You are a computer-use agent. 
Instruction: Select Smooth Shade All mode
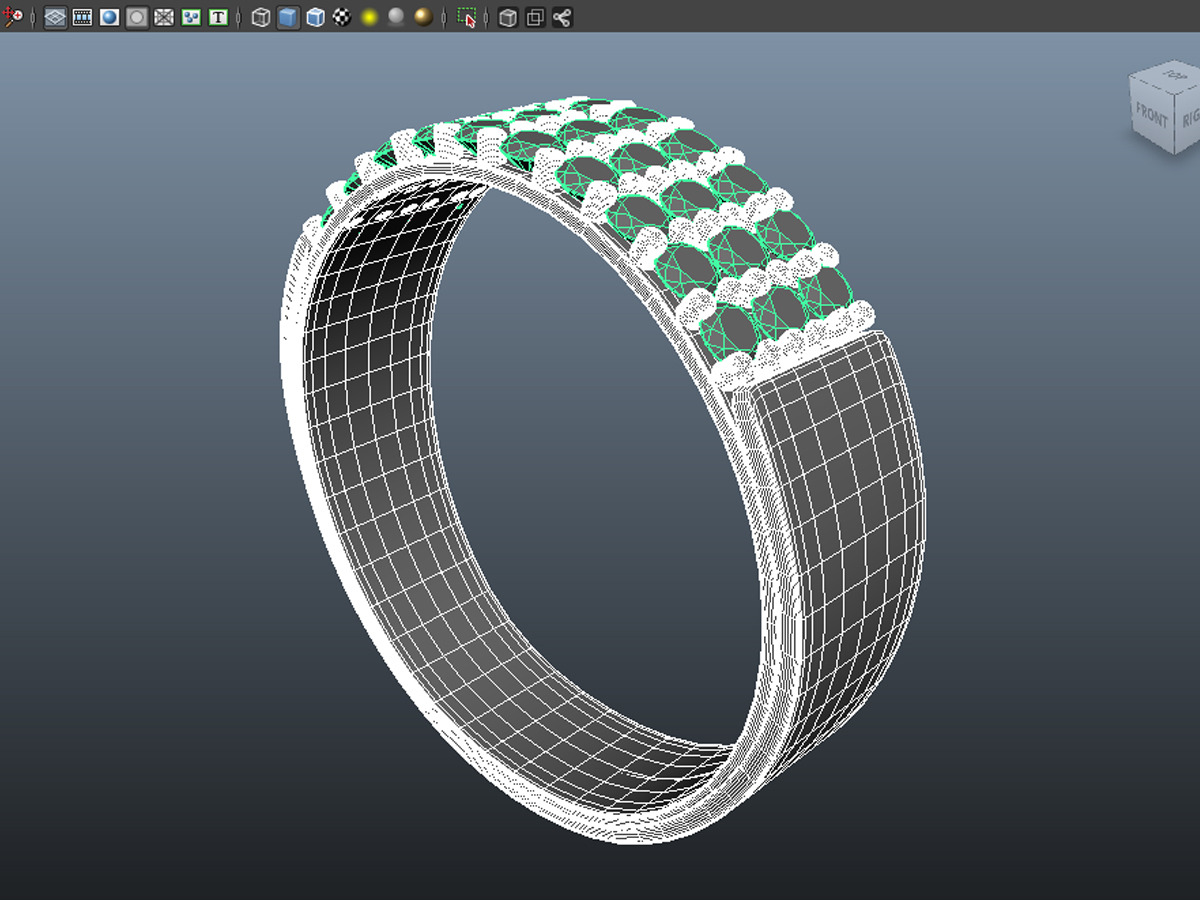click(288, 17)
